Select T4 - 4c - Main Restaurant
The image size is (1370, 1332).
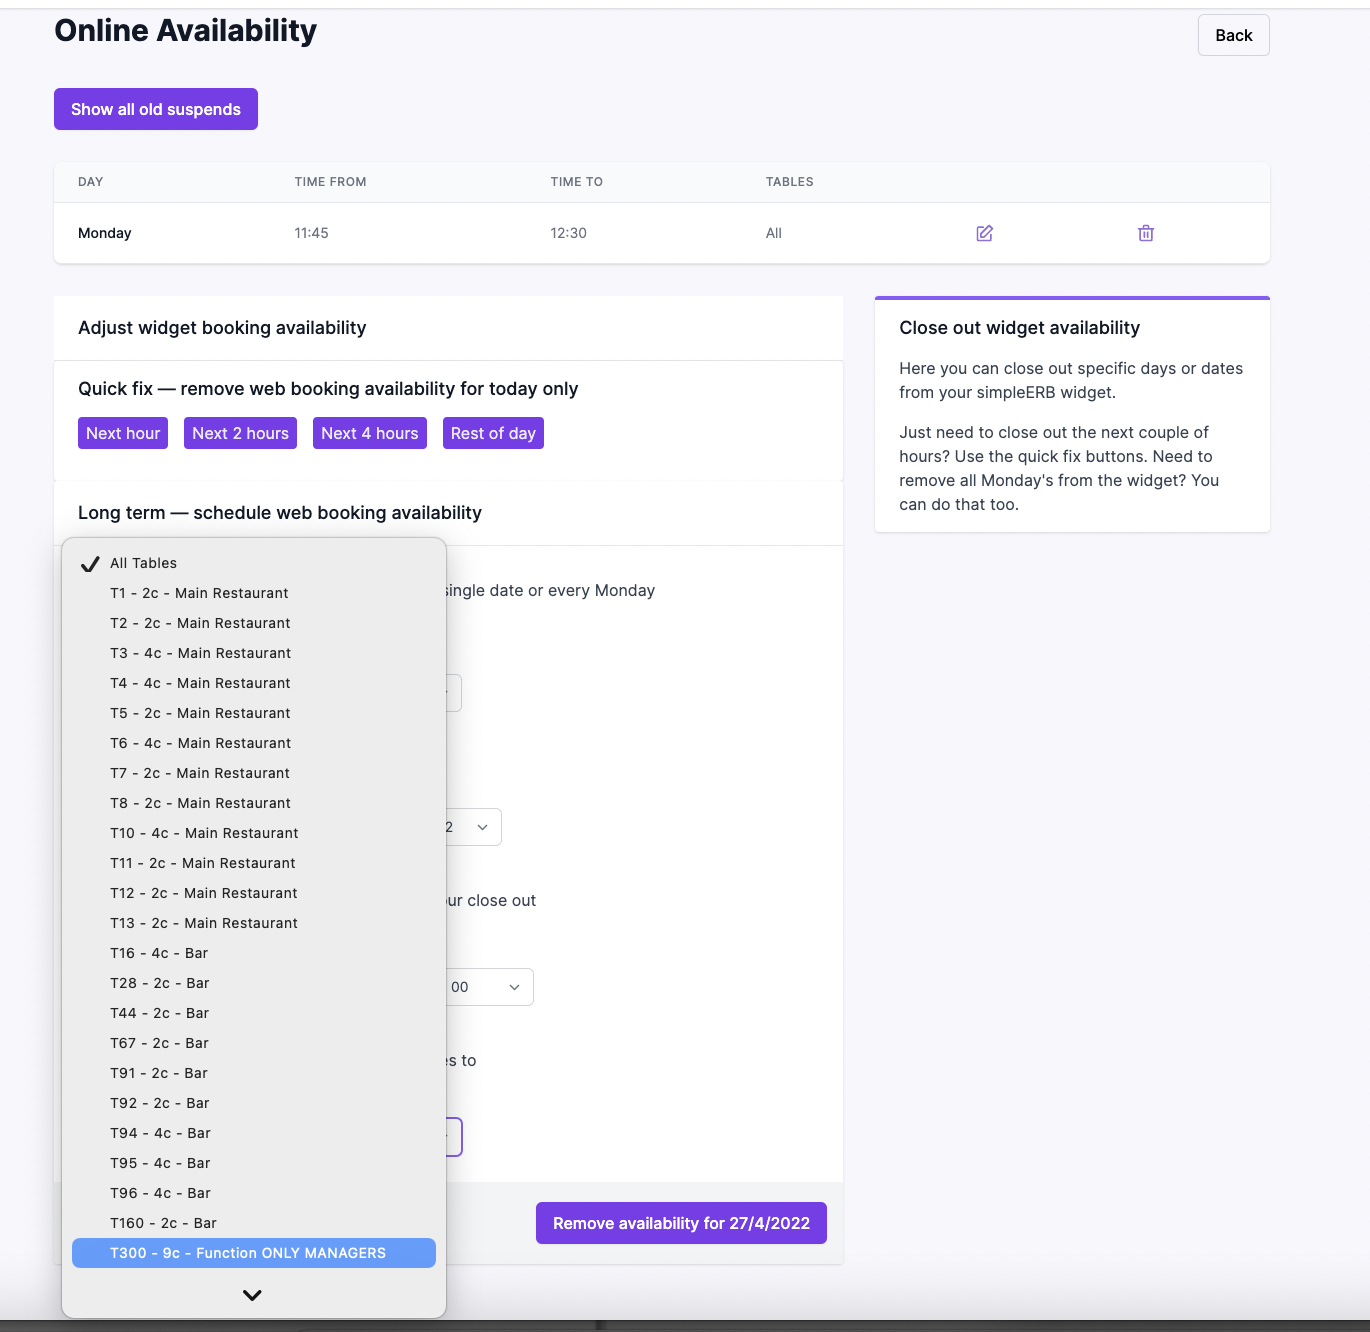point(254,683)
